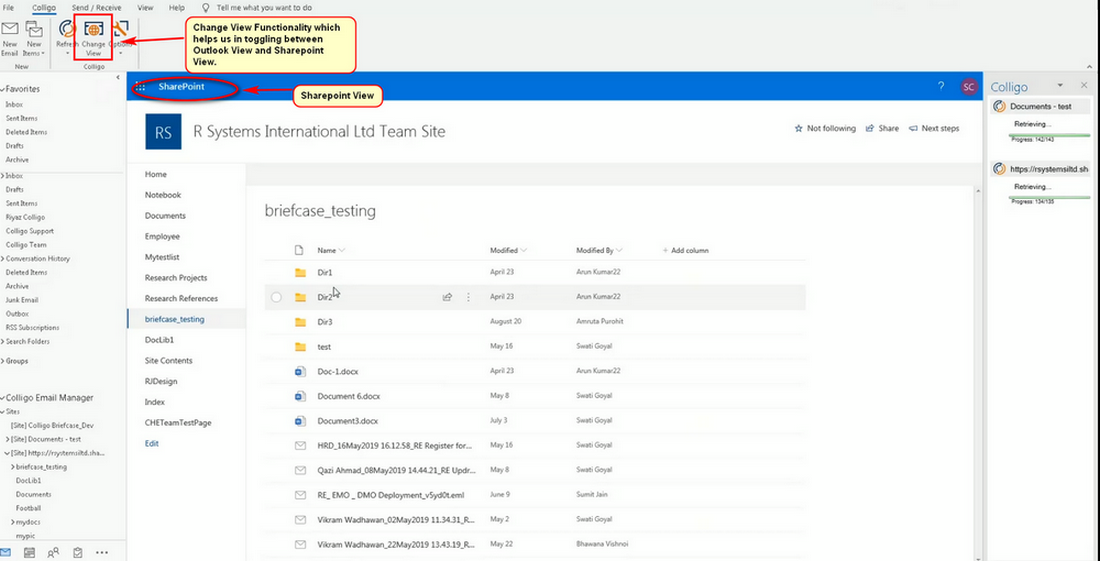Open the HRD_16May2019 email file
The height and width of the screenshot is (561, 1100).
[394, 445]
